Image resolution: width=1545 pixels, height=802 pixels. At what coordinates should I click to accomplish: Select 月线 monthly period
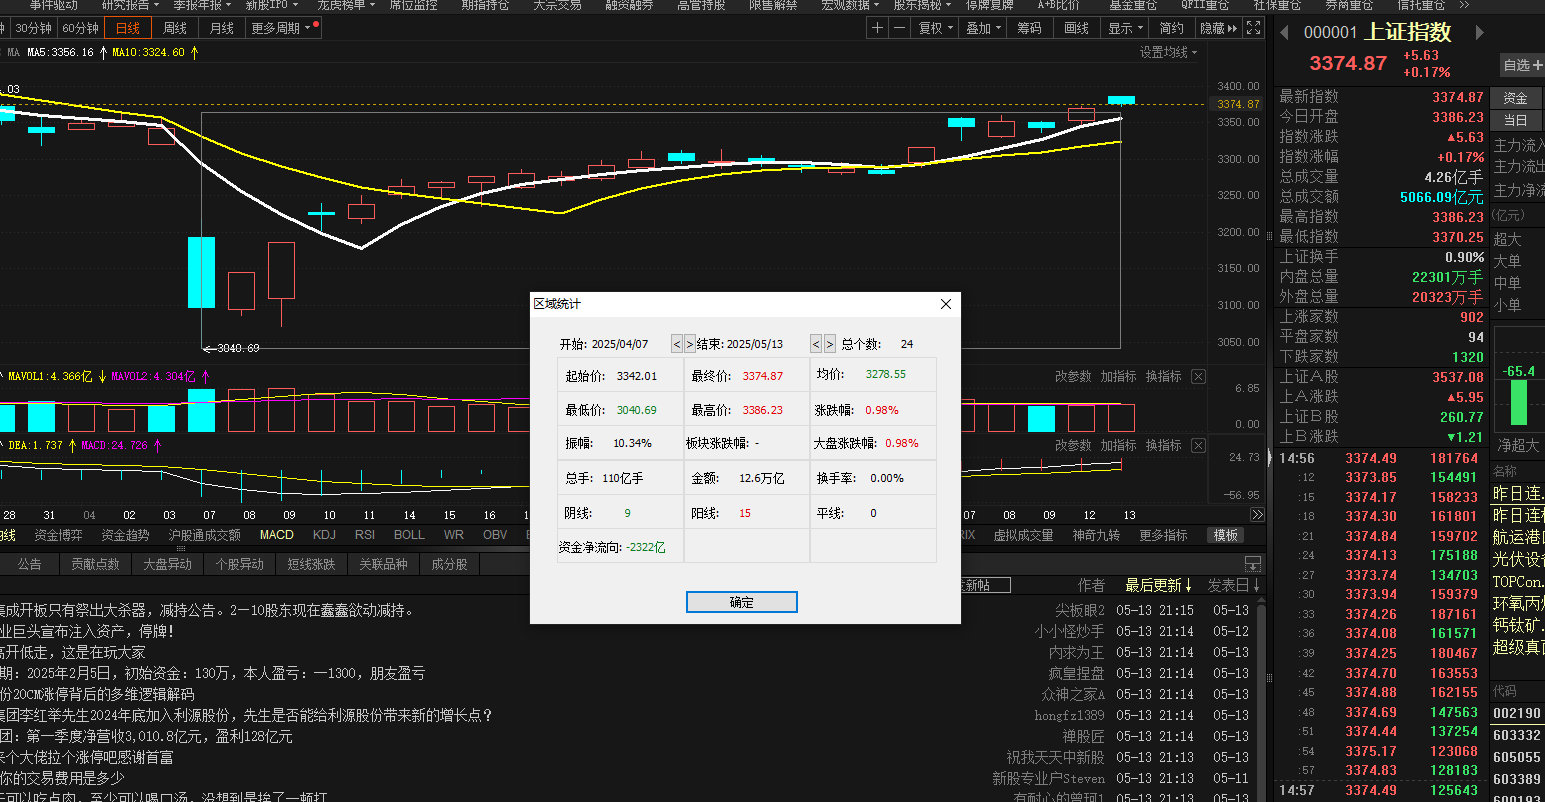coord(222,28)
